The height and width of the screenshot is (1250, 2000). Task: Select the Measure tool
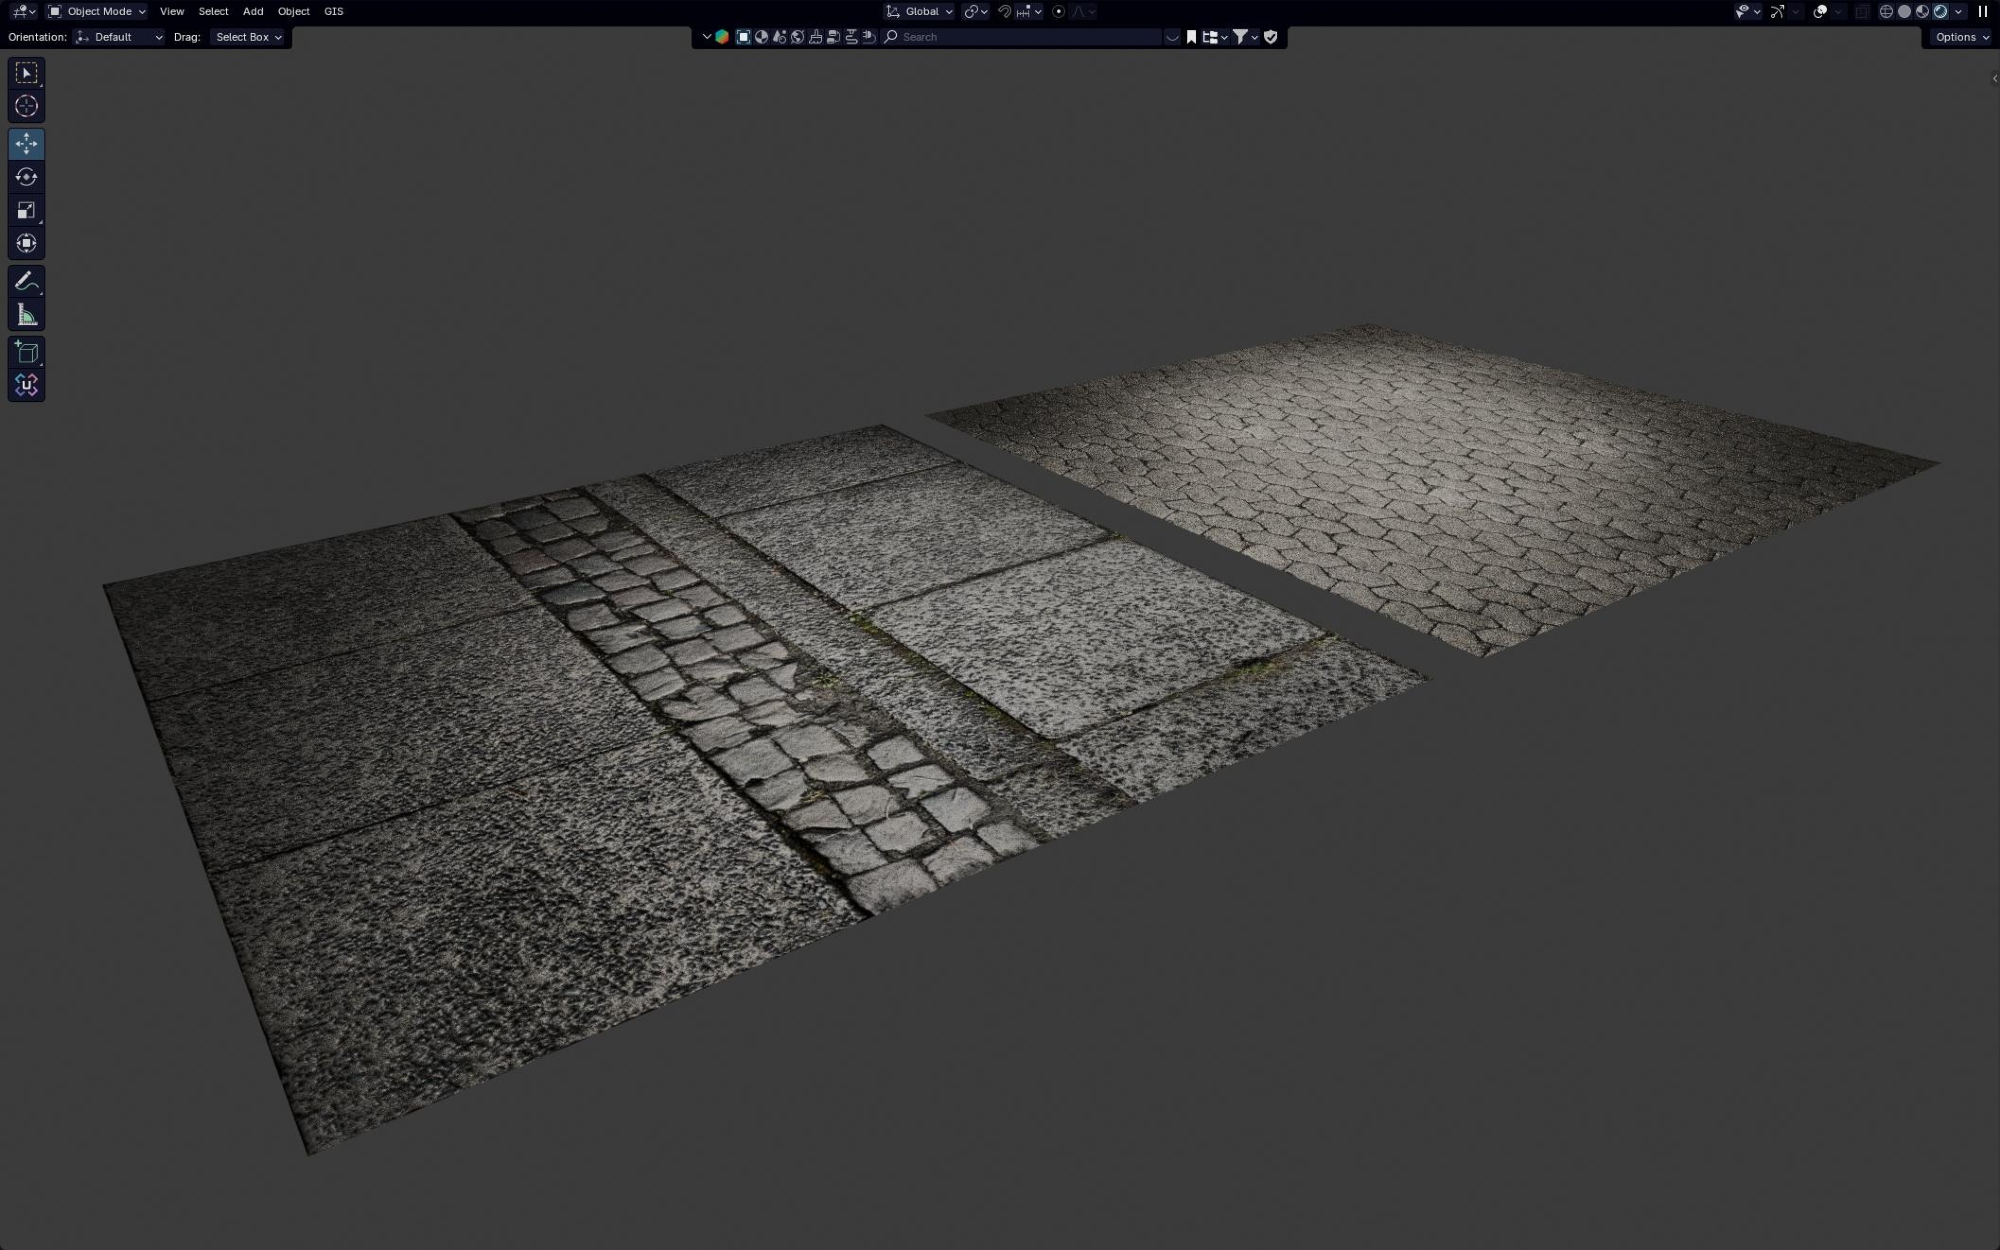pos(26,316)
